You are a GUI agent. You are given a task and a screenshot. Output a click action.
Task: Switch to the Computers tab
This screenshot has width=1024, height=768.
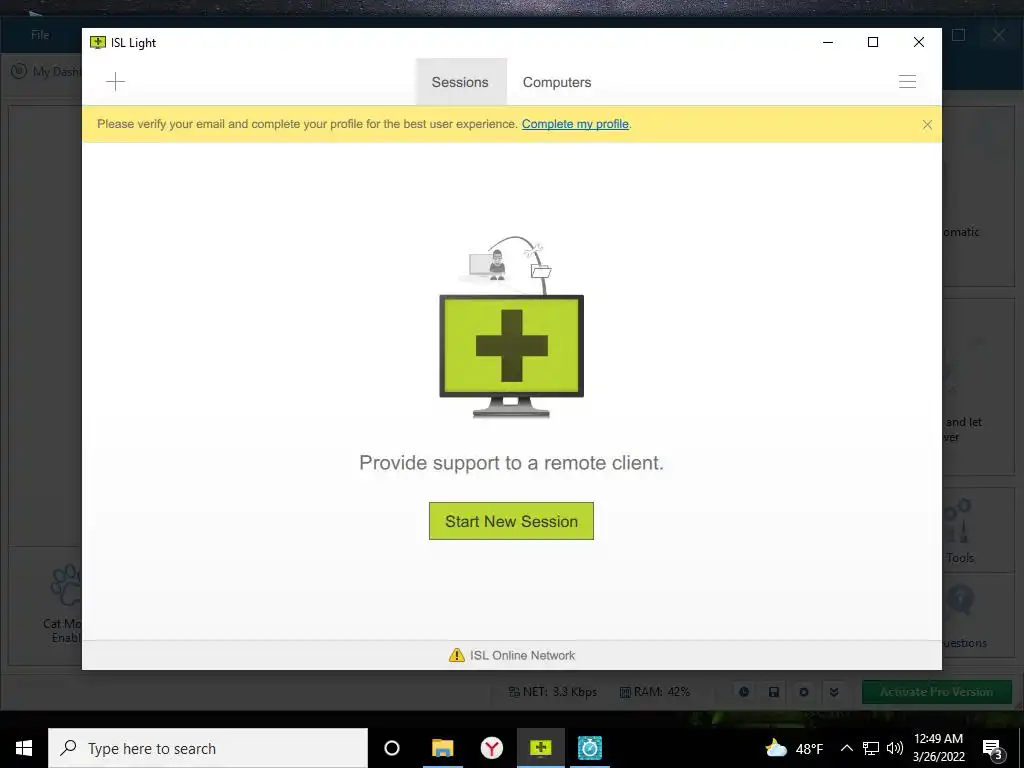557,82
